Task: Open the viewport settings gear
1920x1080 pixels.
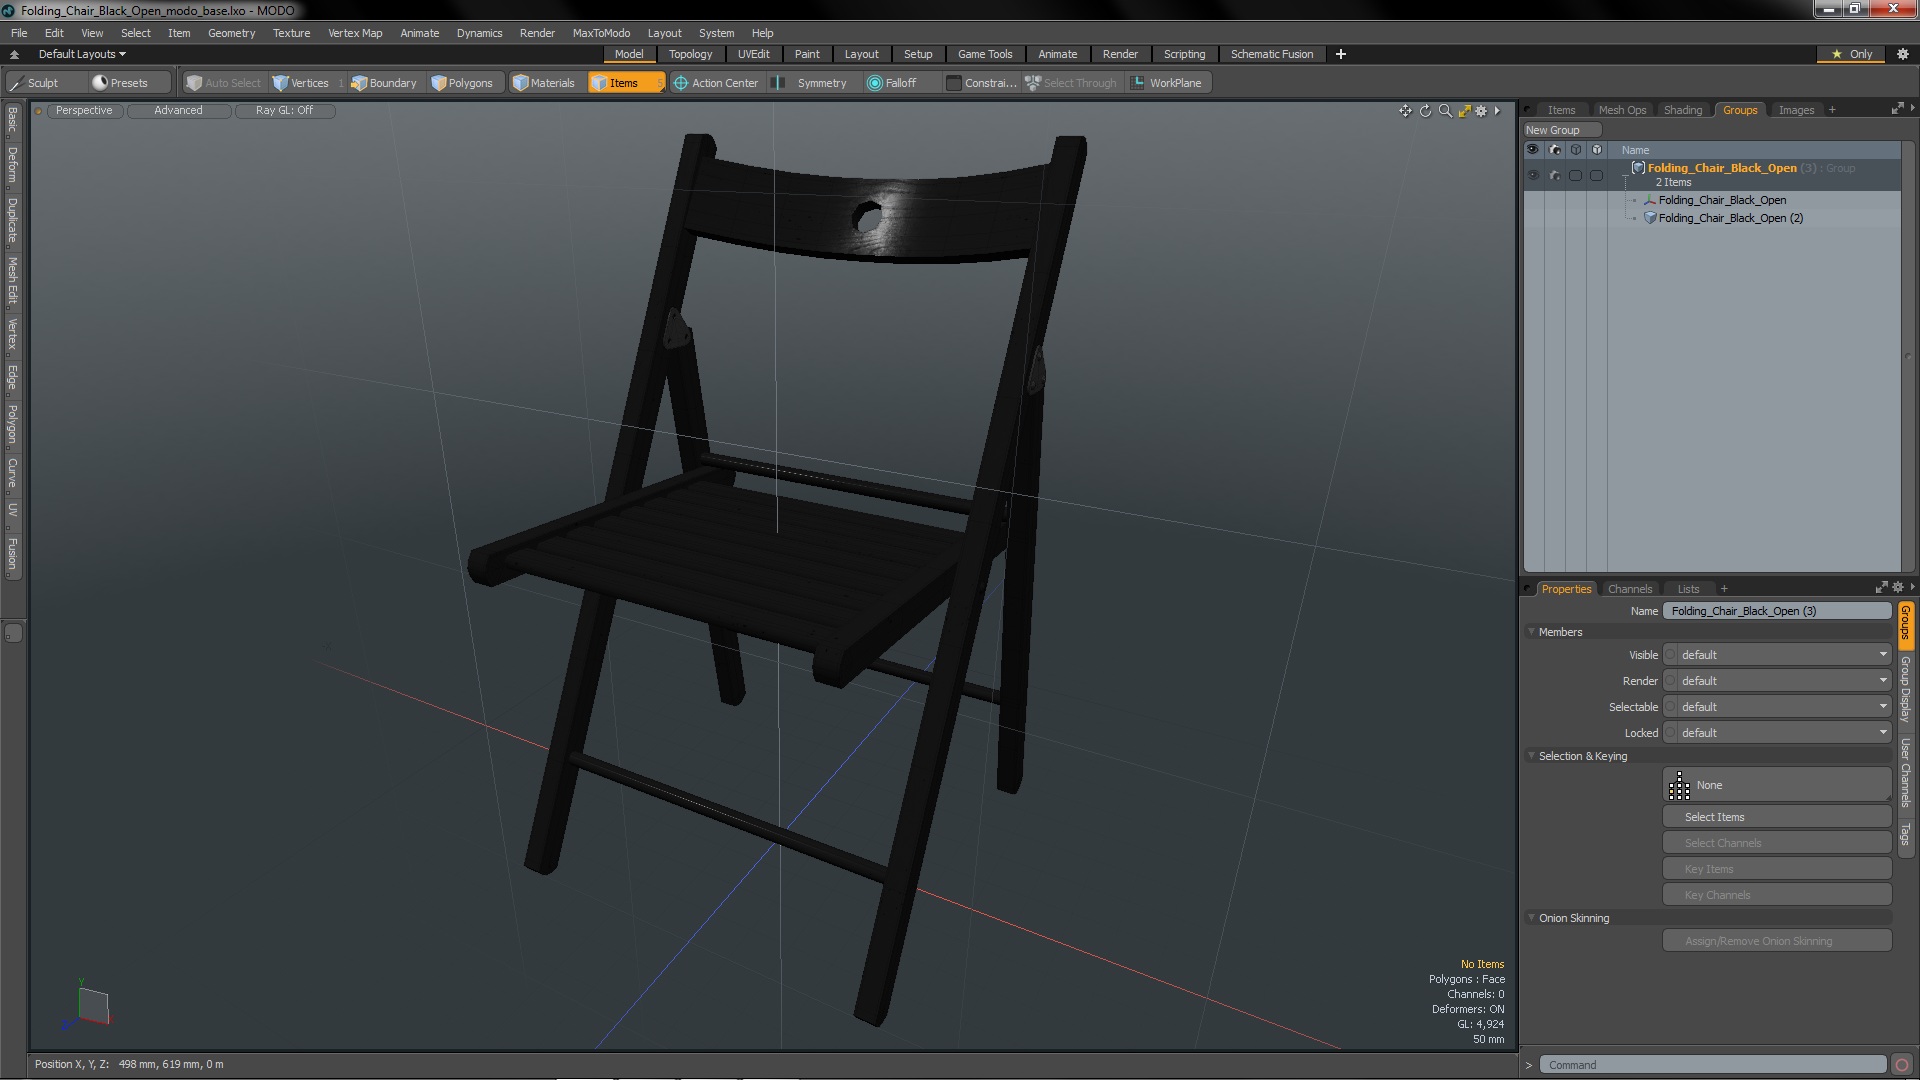Action: click(x=1482, y=111)
